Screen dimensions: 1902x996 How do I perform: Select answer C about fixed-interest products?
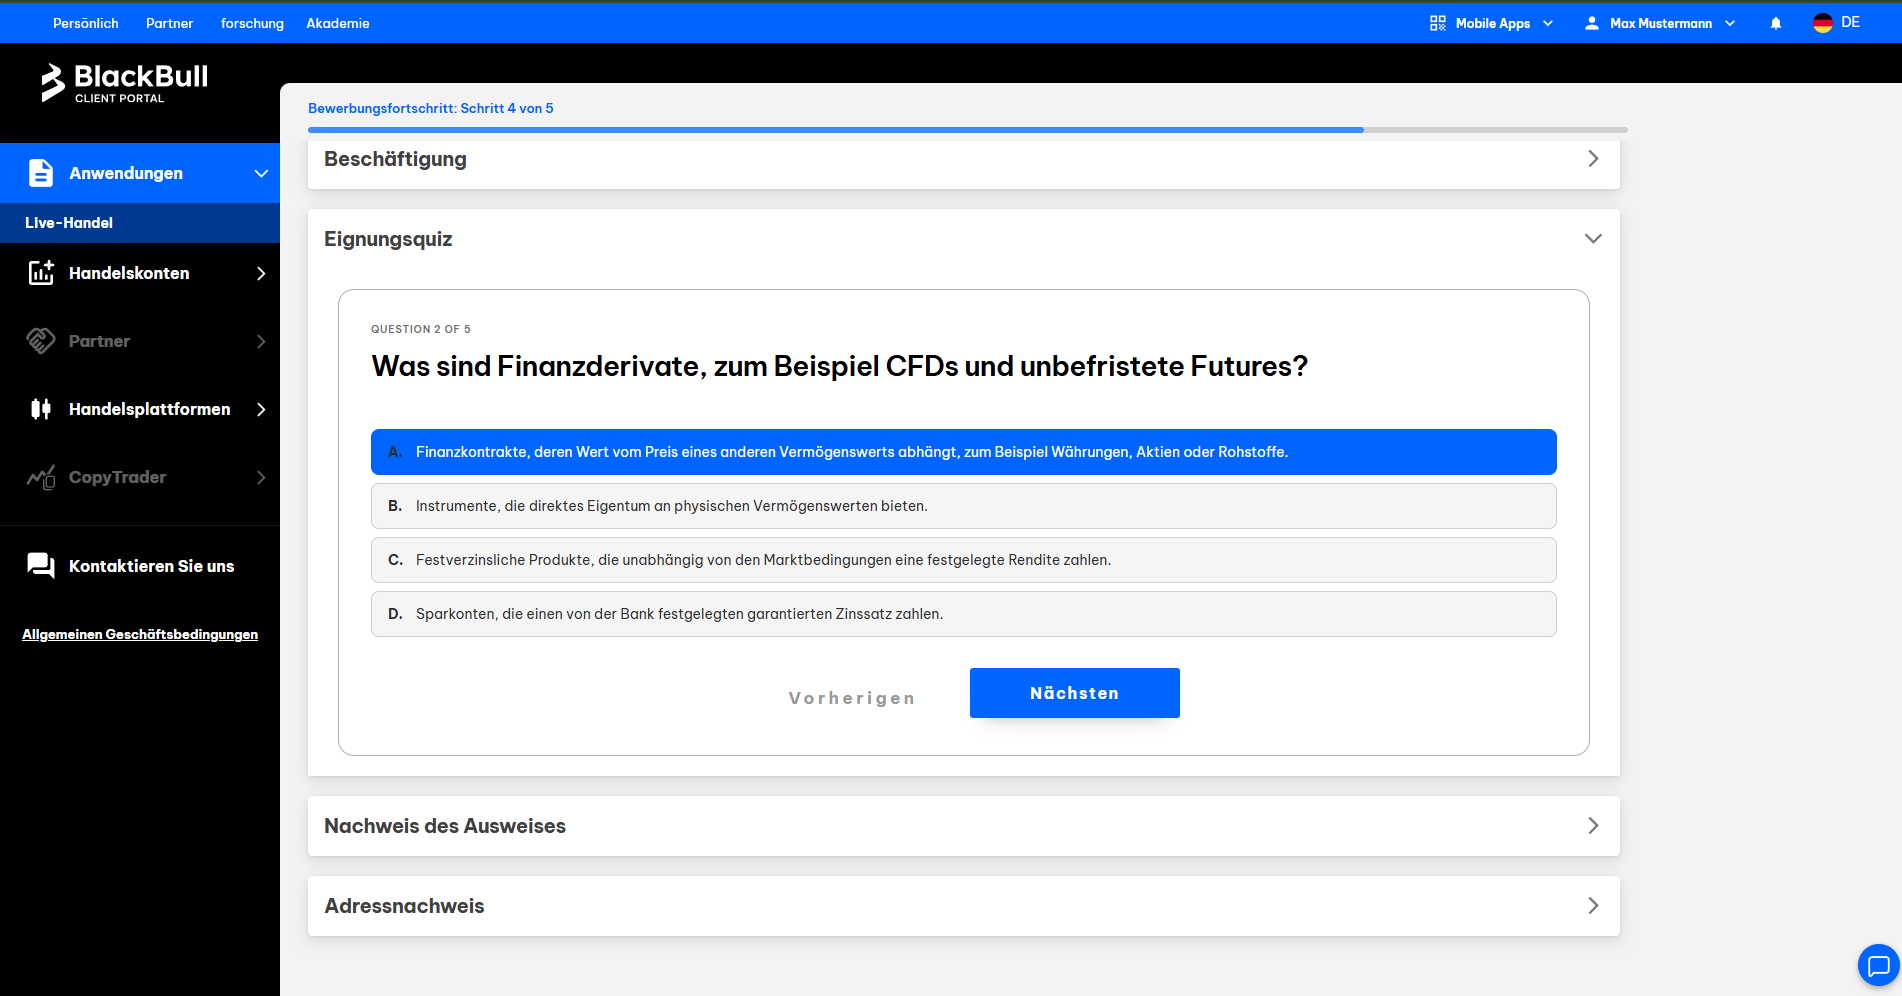tap(963, 560)
